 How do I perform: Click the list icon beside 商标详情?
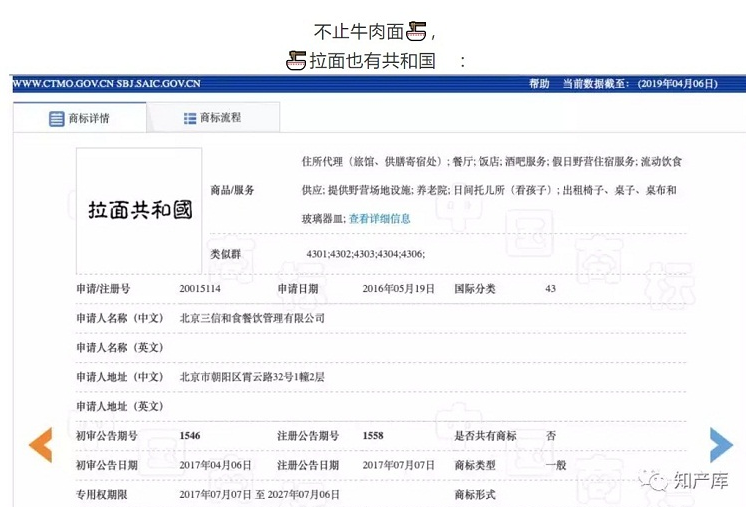57,119
